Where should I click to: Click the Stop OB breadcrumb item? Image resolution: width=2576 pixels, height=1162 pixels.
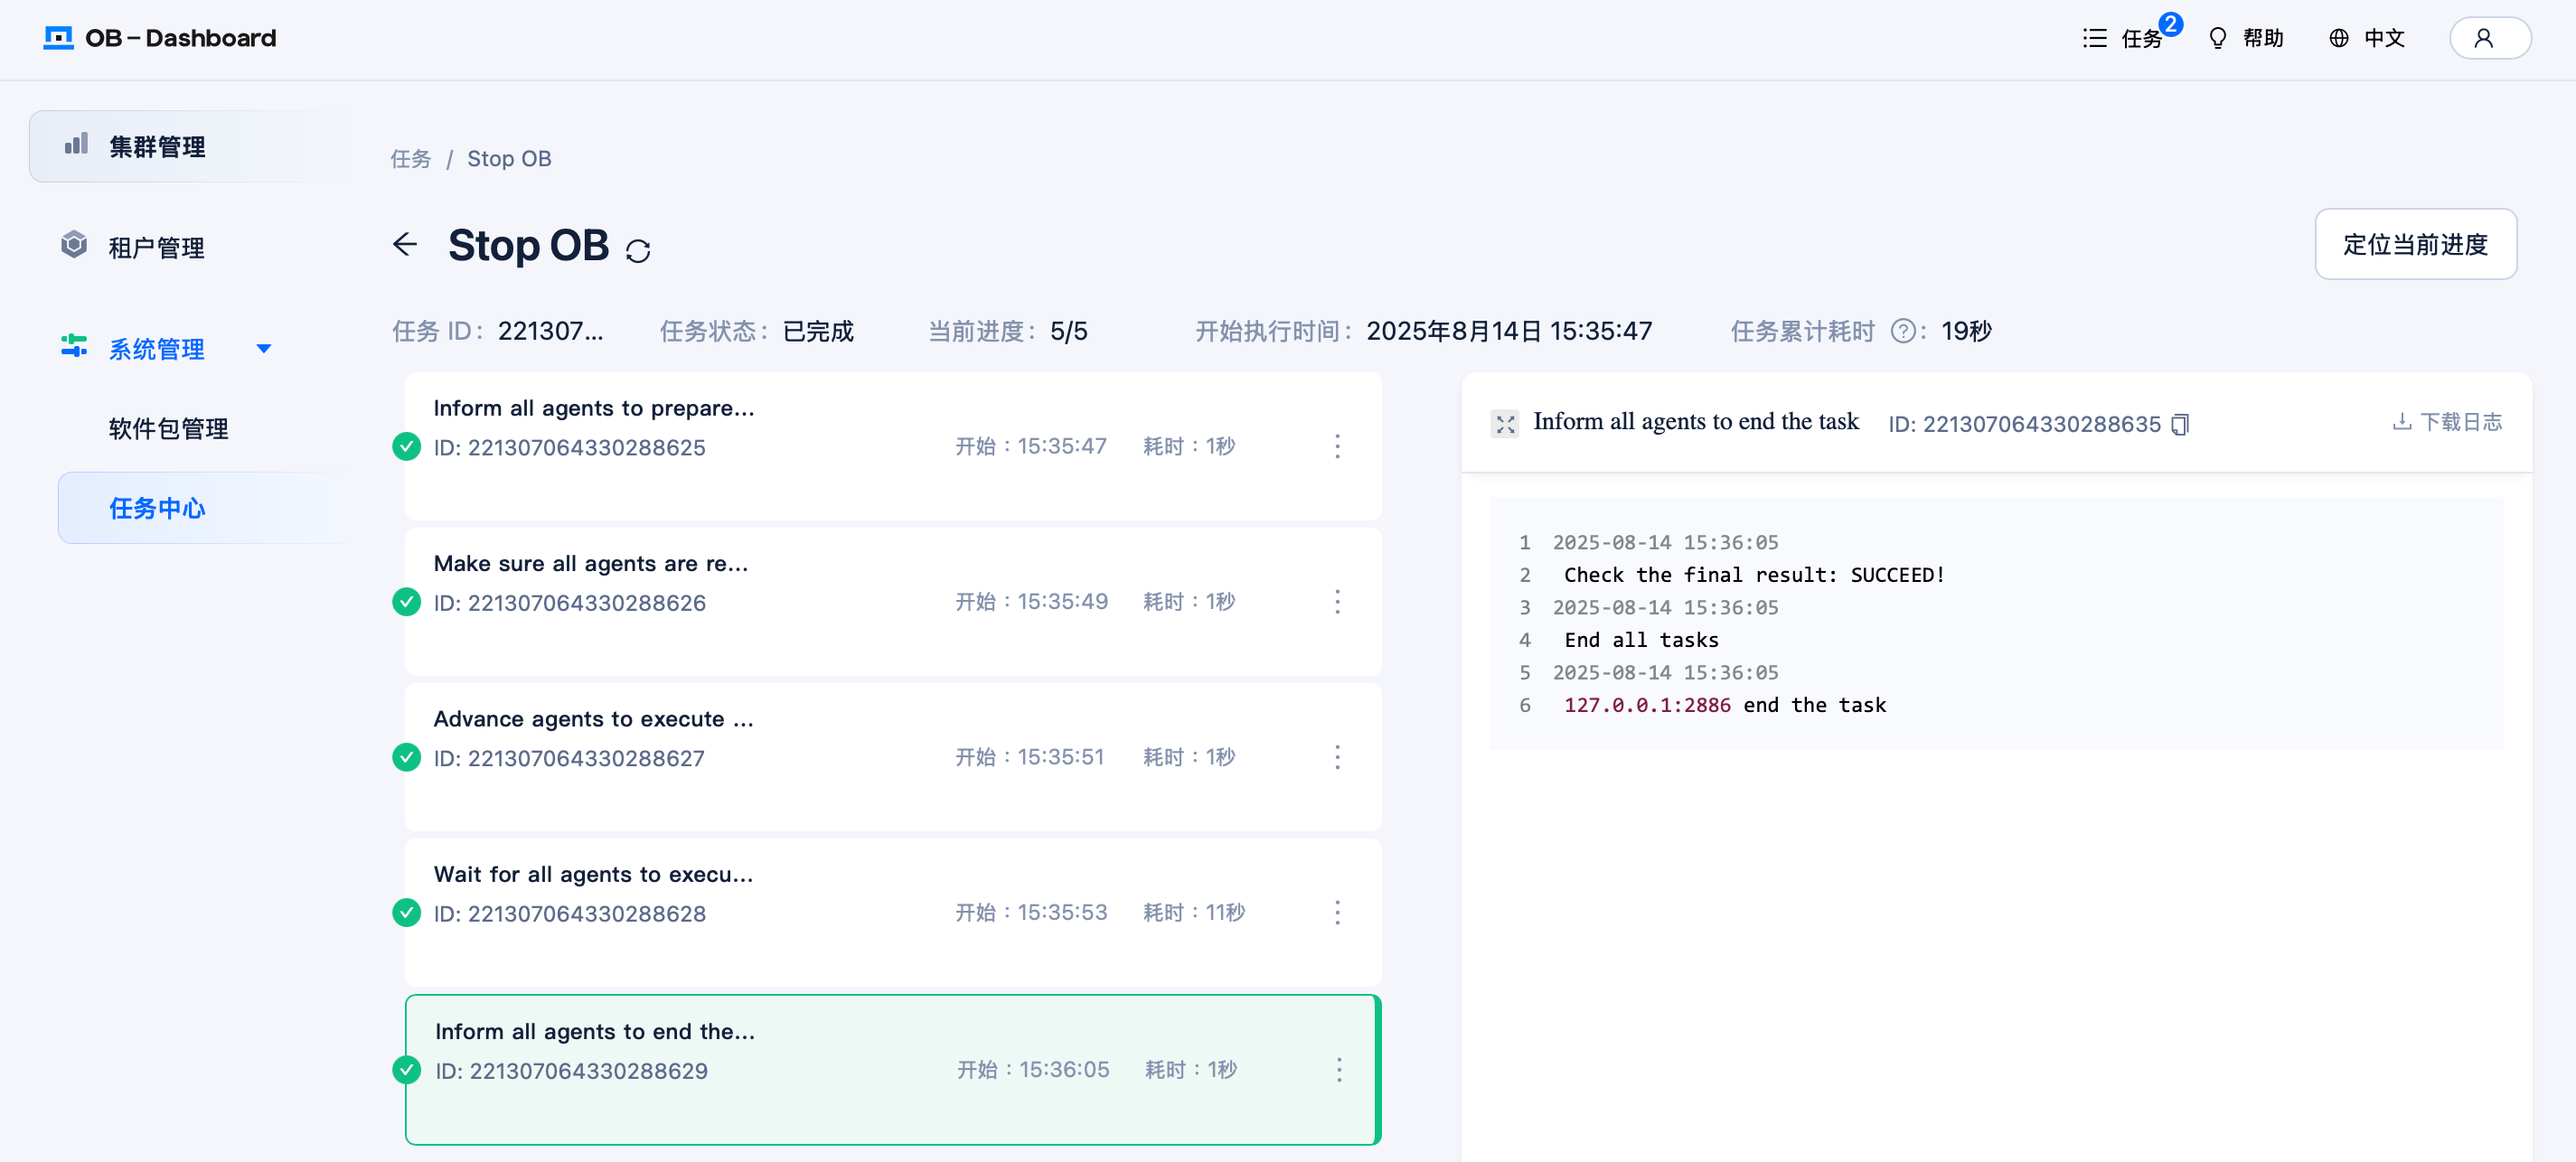[x=508, y=159]
